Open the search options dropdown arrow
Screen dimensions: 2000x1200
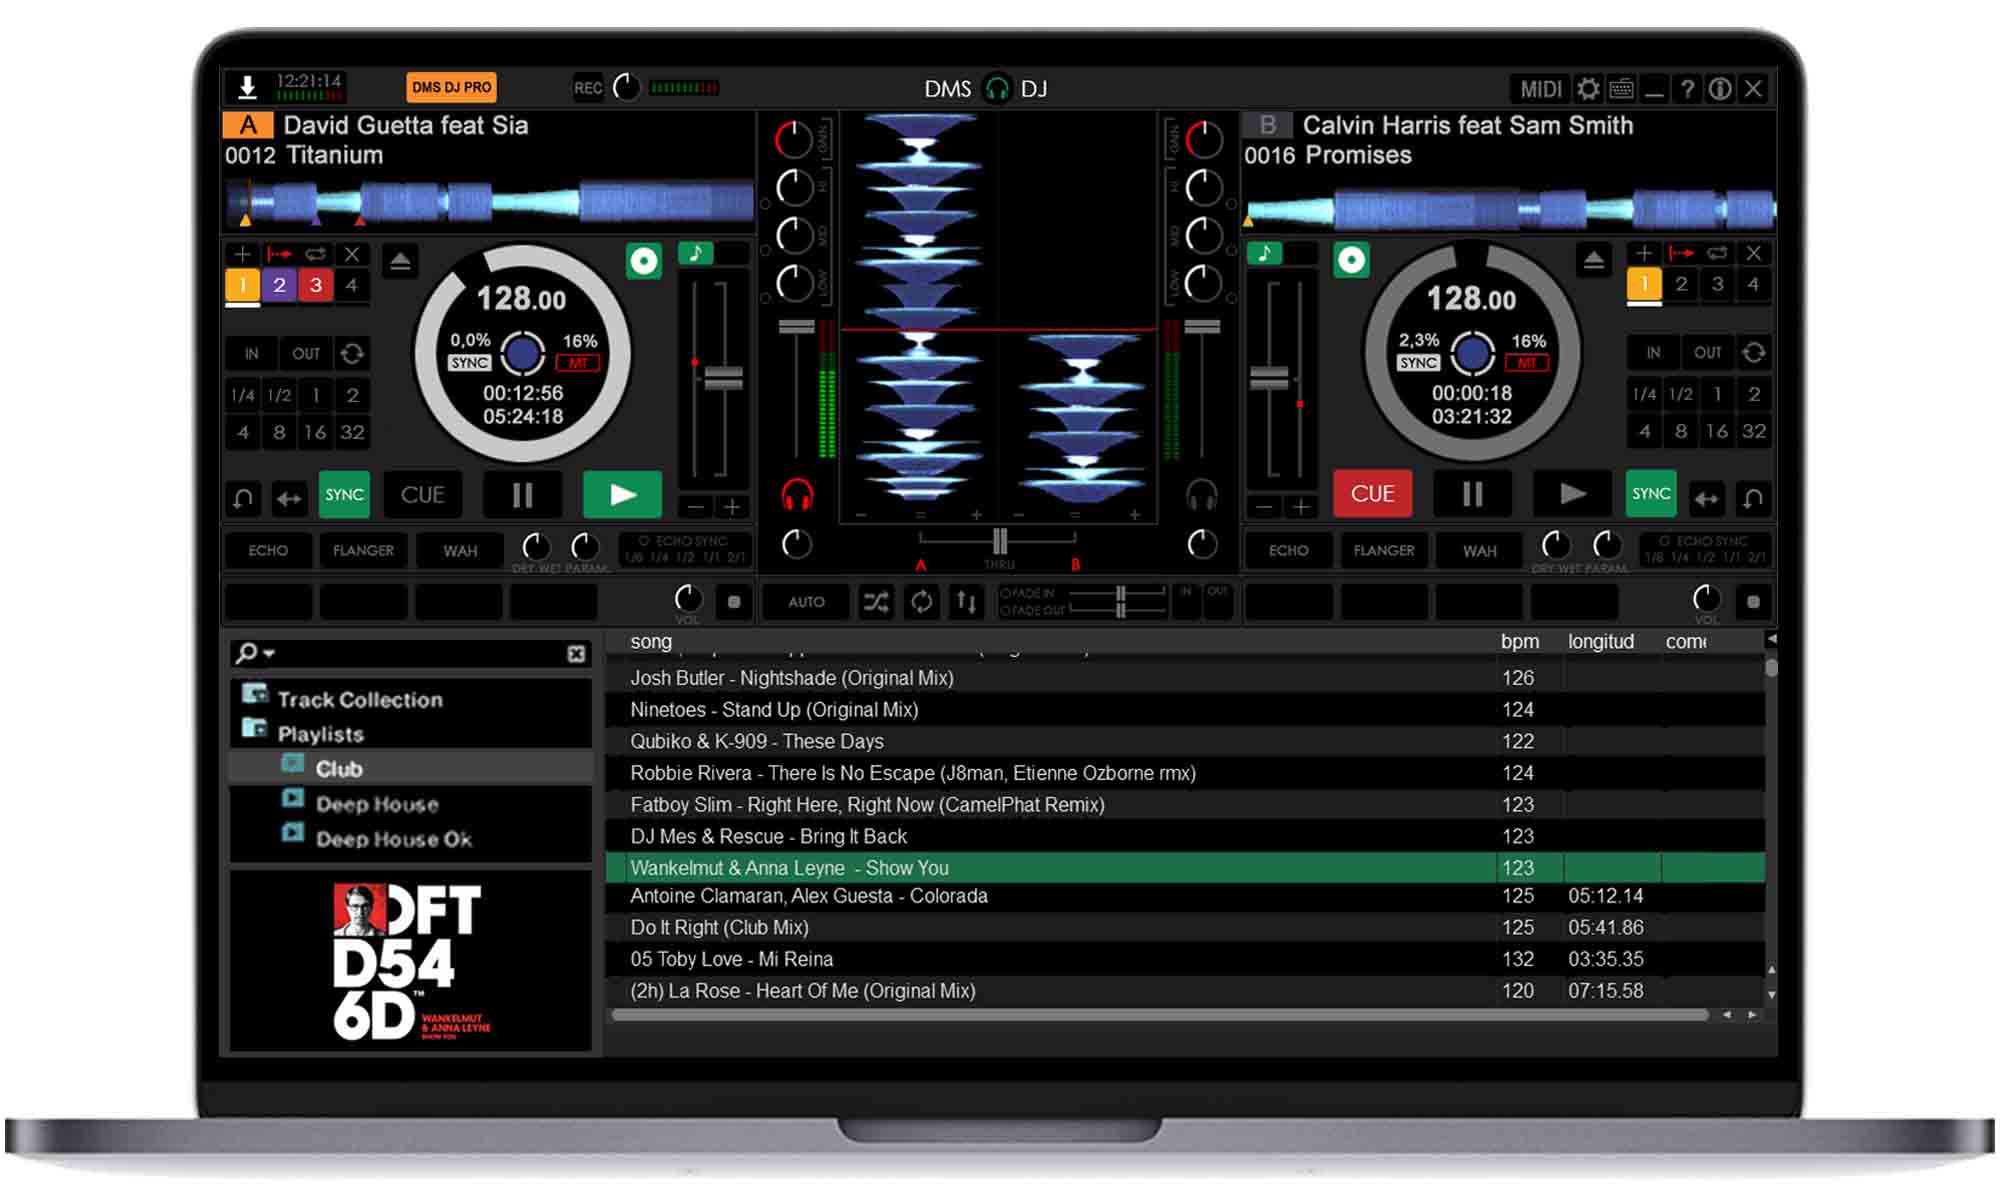coord(269,654)
